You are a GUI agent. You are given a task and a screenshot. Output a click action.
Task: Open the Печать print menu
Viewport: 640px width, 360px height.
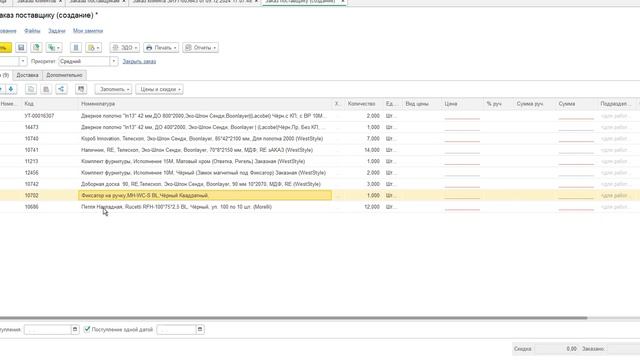click(161, 48)
